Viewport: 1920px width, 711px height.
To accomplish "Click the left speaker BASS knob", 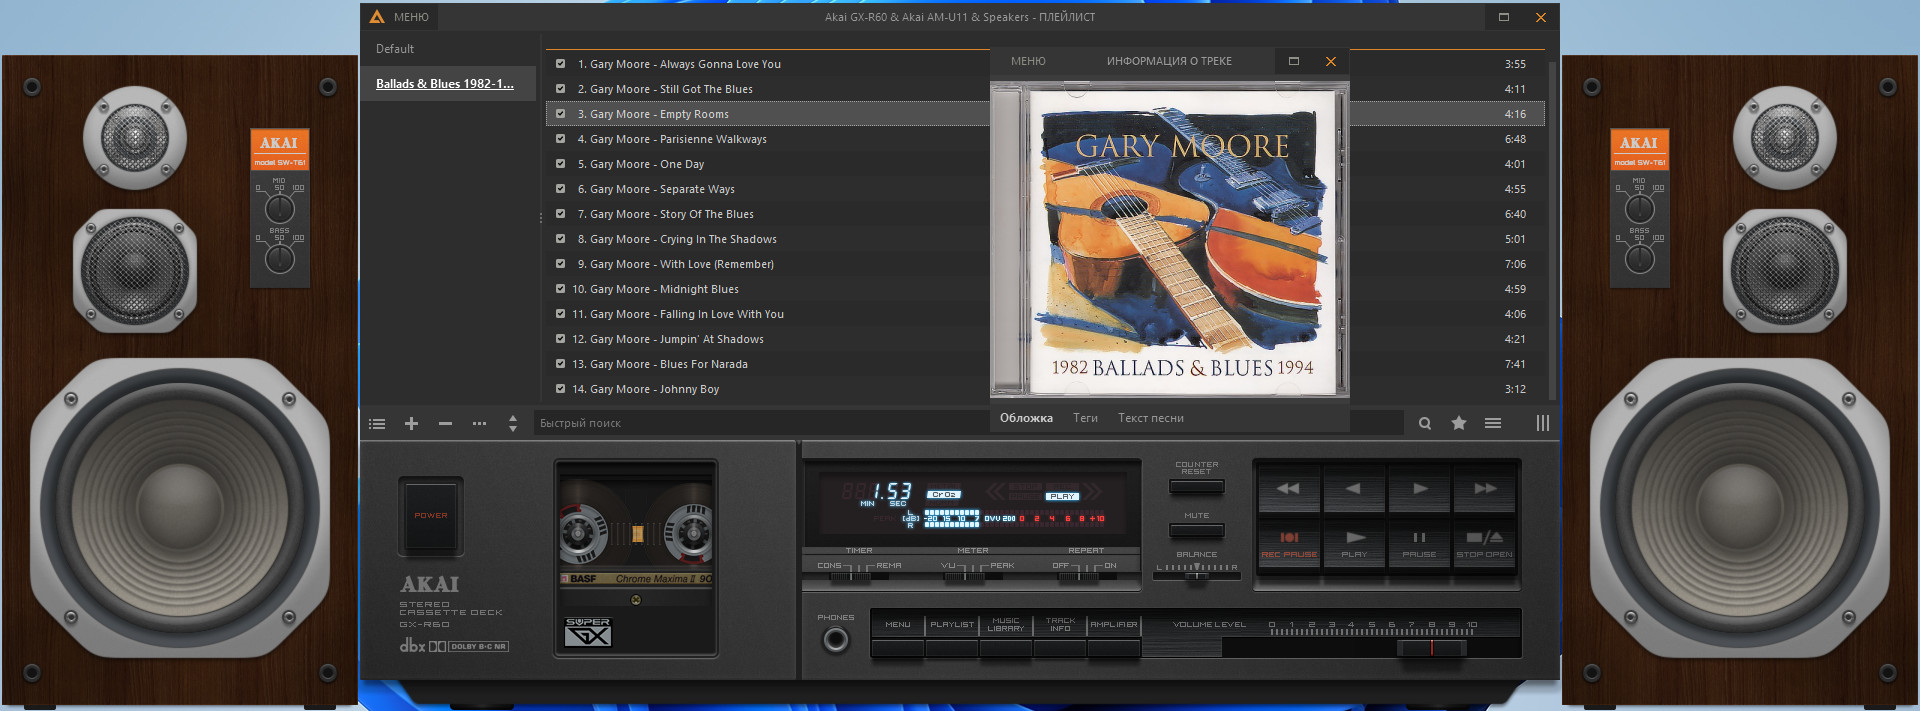I will click(279, 258).
